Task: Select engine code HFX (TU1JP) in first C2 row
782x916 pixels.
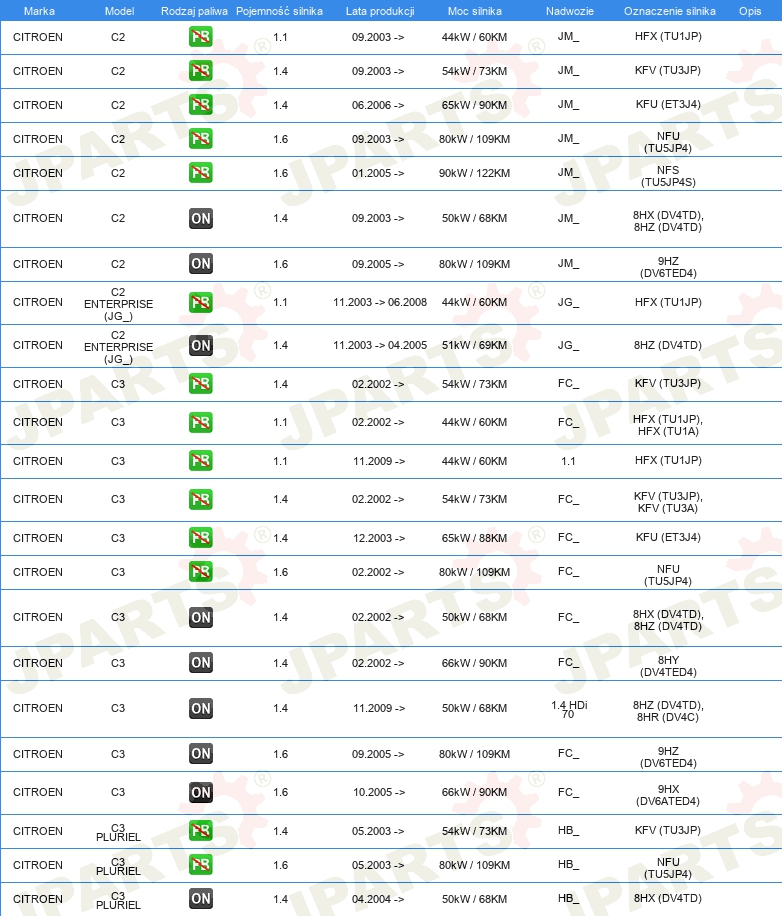Action: click(x=668, y=36)
